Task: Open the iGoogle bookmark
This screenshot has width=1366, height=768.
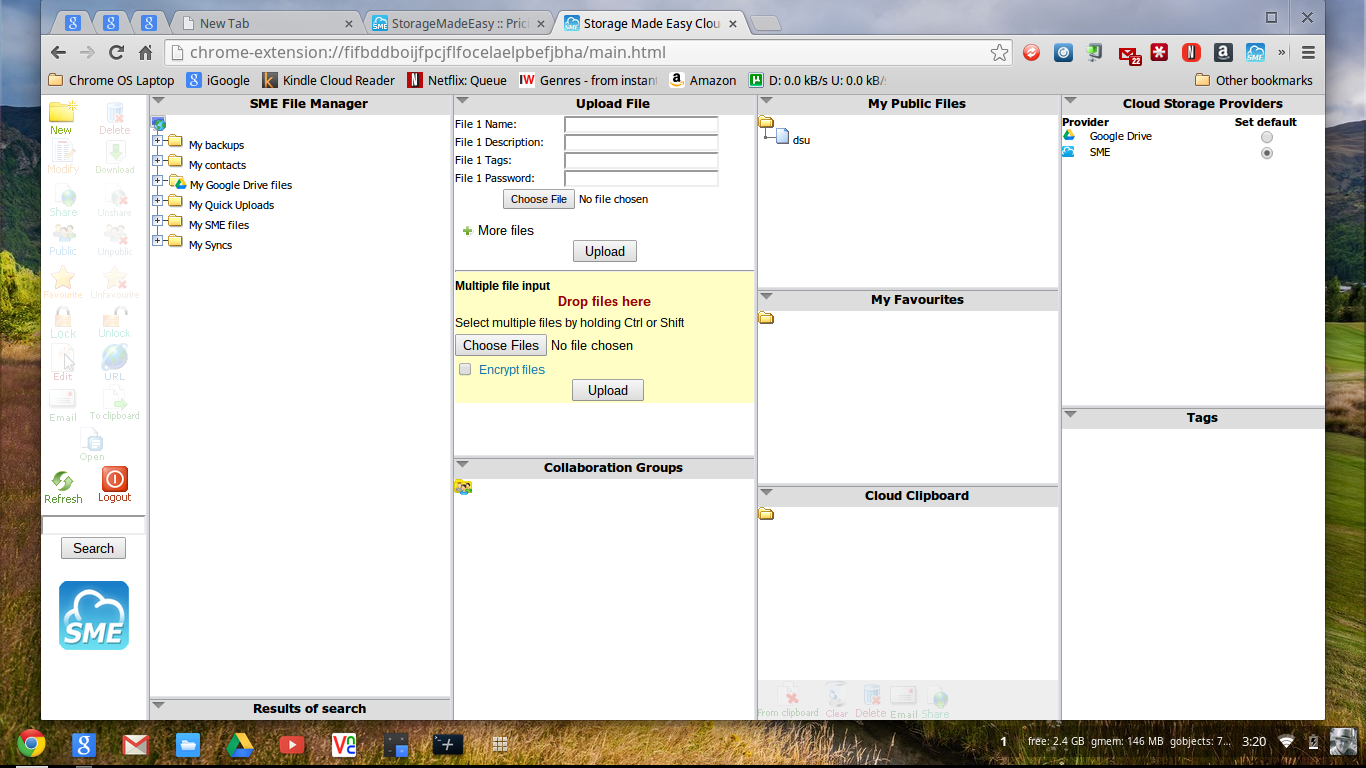Action: [x=218, y=80]
